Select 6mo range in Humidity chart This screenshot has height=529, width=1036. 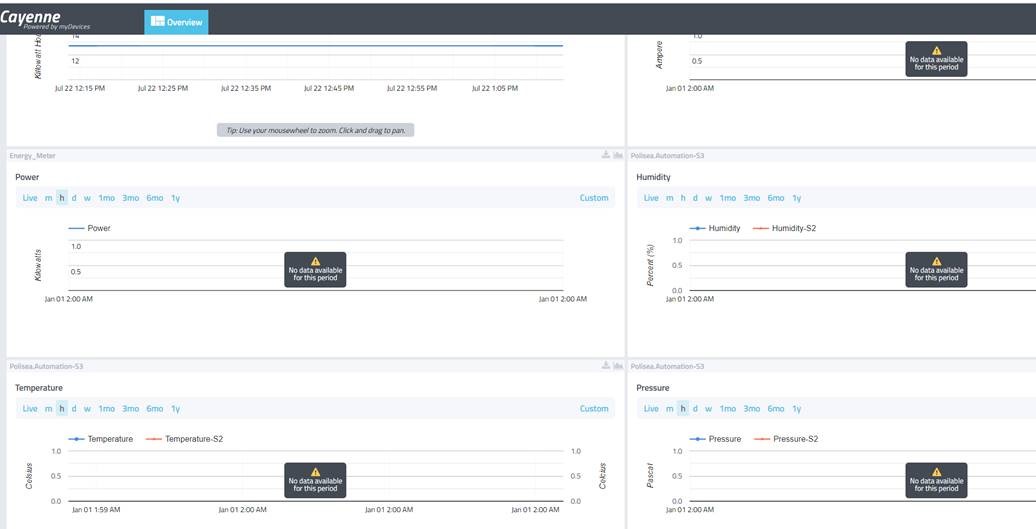[x=776, y=197]
